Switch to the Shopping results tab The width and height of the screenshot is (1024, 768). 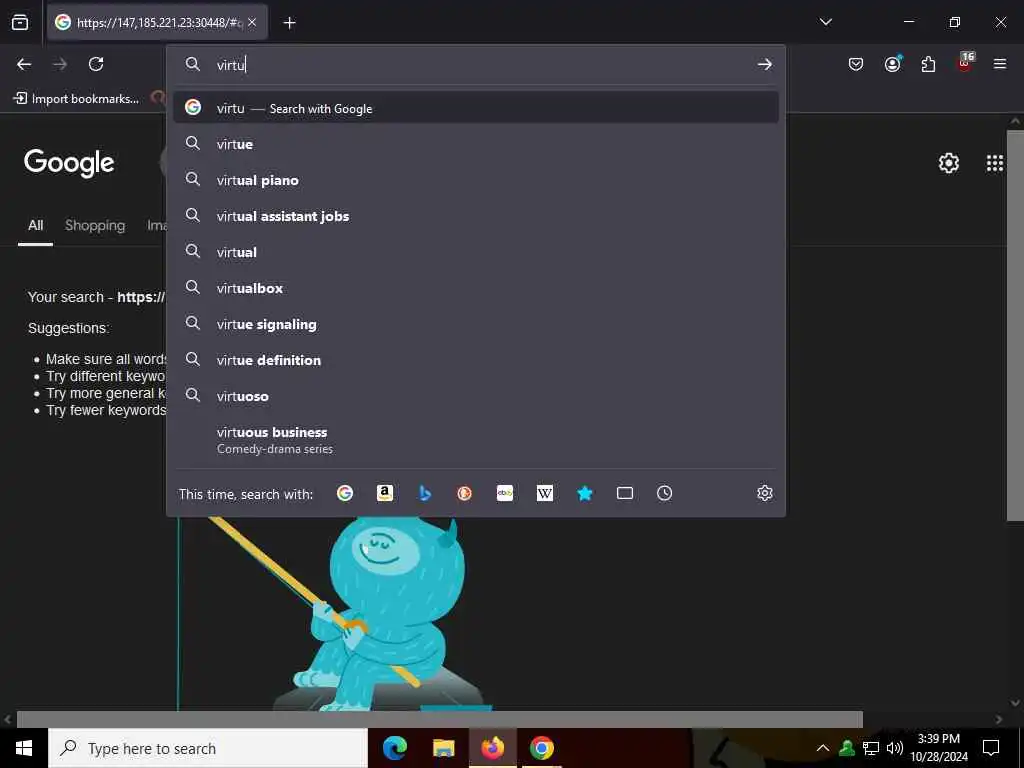point(95,225)
